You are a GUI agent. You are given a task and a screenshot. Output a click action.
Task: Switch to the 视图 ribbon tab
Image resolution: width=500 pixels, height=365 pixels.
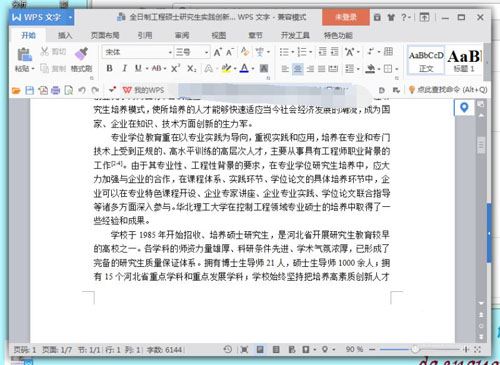219,35
